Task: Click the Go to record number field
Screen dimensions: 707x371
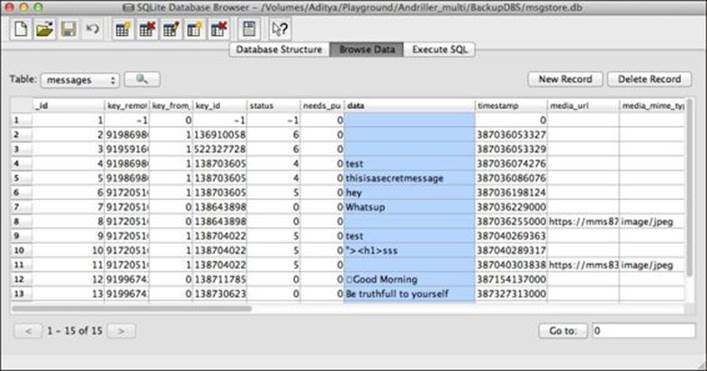Action: tap(643, 331)
